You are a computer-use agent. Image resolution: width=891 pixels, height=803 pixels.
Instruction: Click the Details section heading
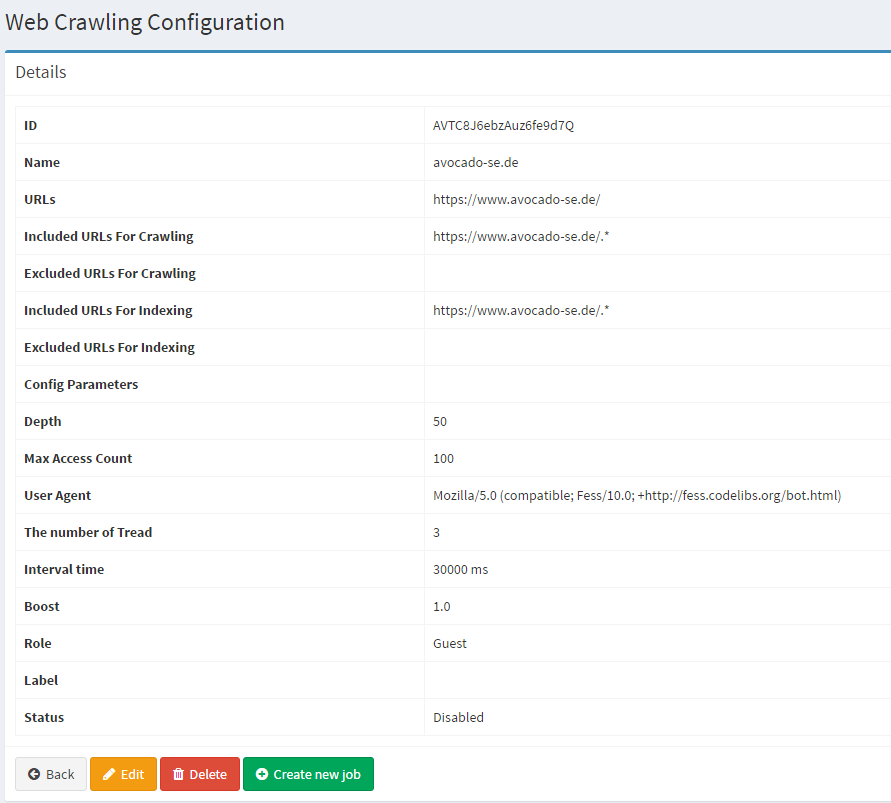coord(40,72)
